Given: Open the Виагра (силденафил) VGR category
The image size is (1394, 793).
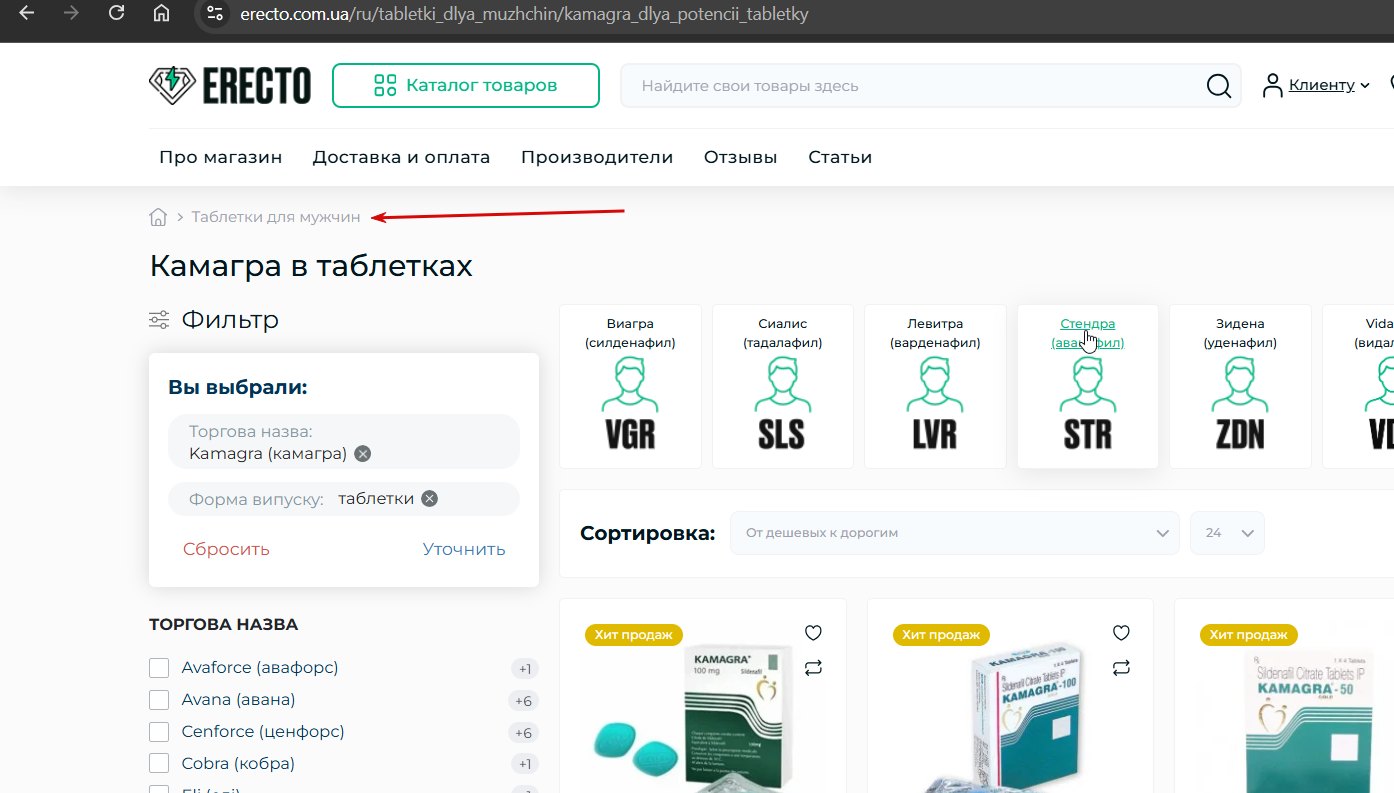Looking at the screenshot, I should click(x=630, y=386).
